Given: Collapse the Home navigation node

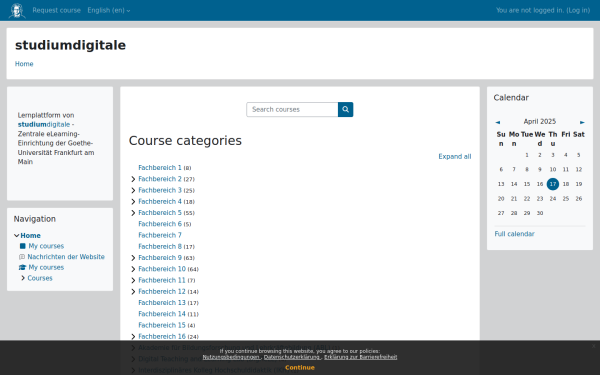Looking at the screenshot, I should tap(16, 236).
